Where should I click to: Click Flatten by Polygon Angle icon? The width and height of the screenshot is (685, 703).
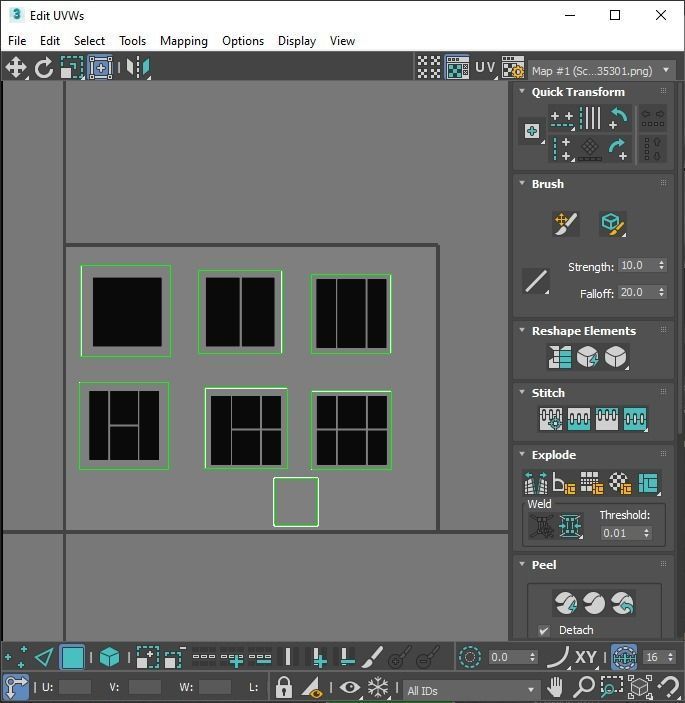tap(564, 483)
